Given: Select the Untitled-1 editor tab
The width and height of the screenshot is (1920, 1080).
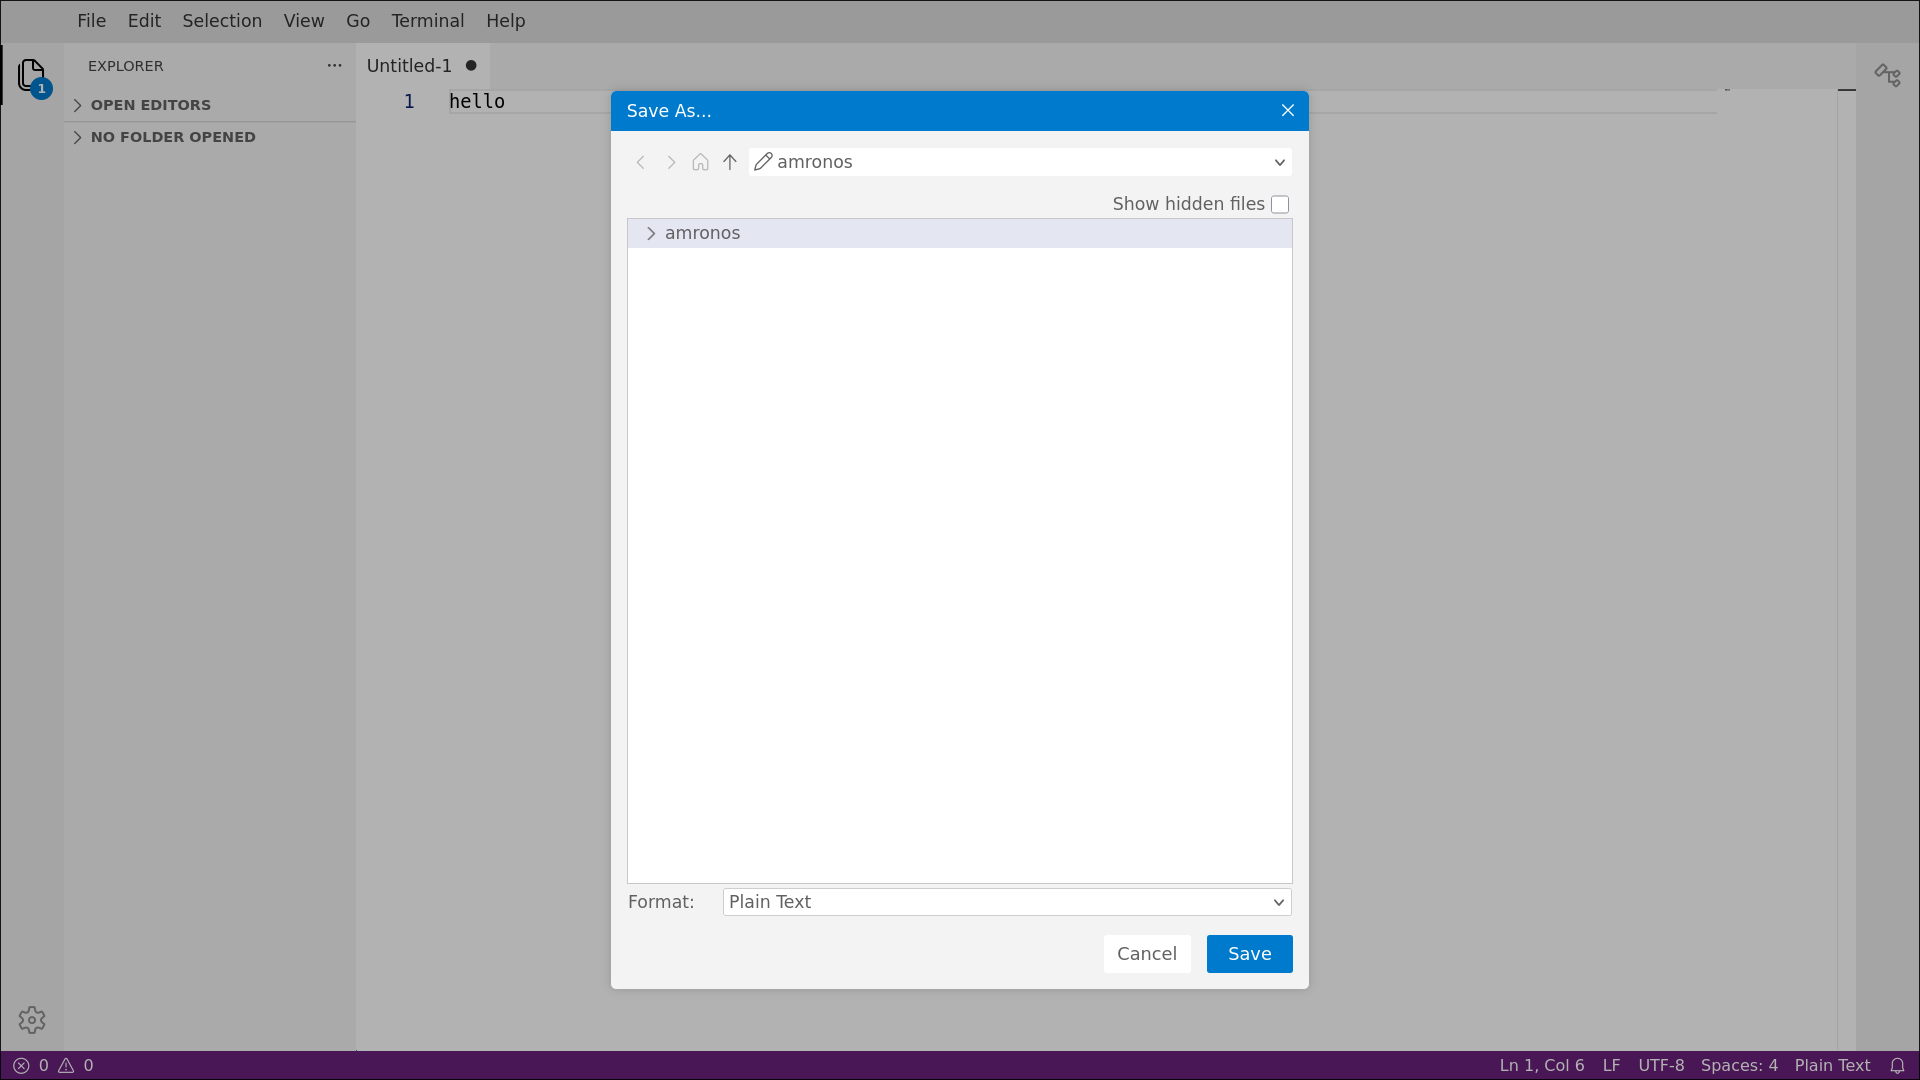Looking at the screenshot, I should coord(409,66).
